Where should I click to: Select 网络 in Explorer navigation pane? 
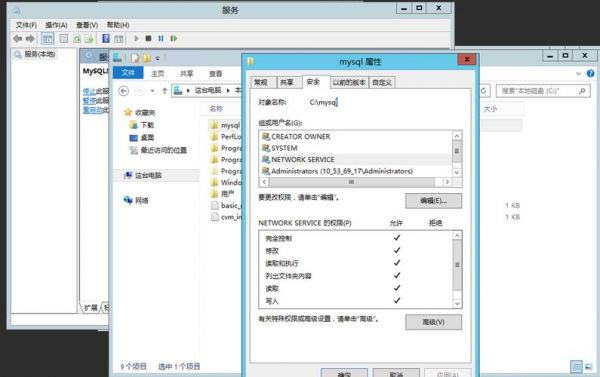pyautogui.click(x=142, y=201)
